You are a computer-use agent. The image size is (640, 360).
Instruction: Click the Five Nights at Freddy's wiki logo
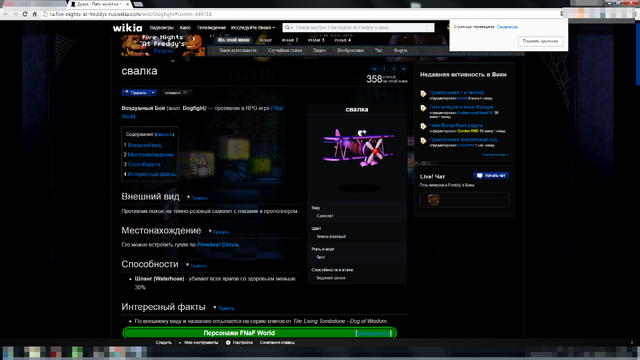tap(163, 45)
